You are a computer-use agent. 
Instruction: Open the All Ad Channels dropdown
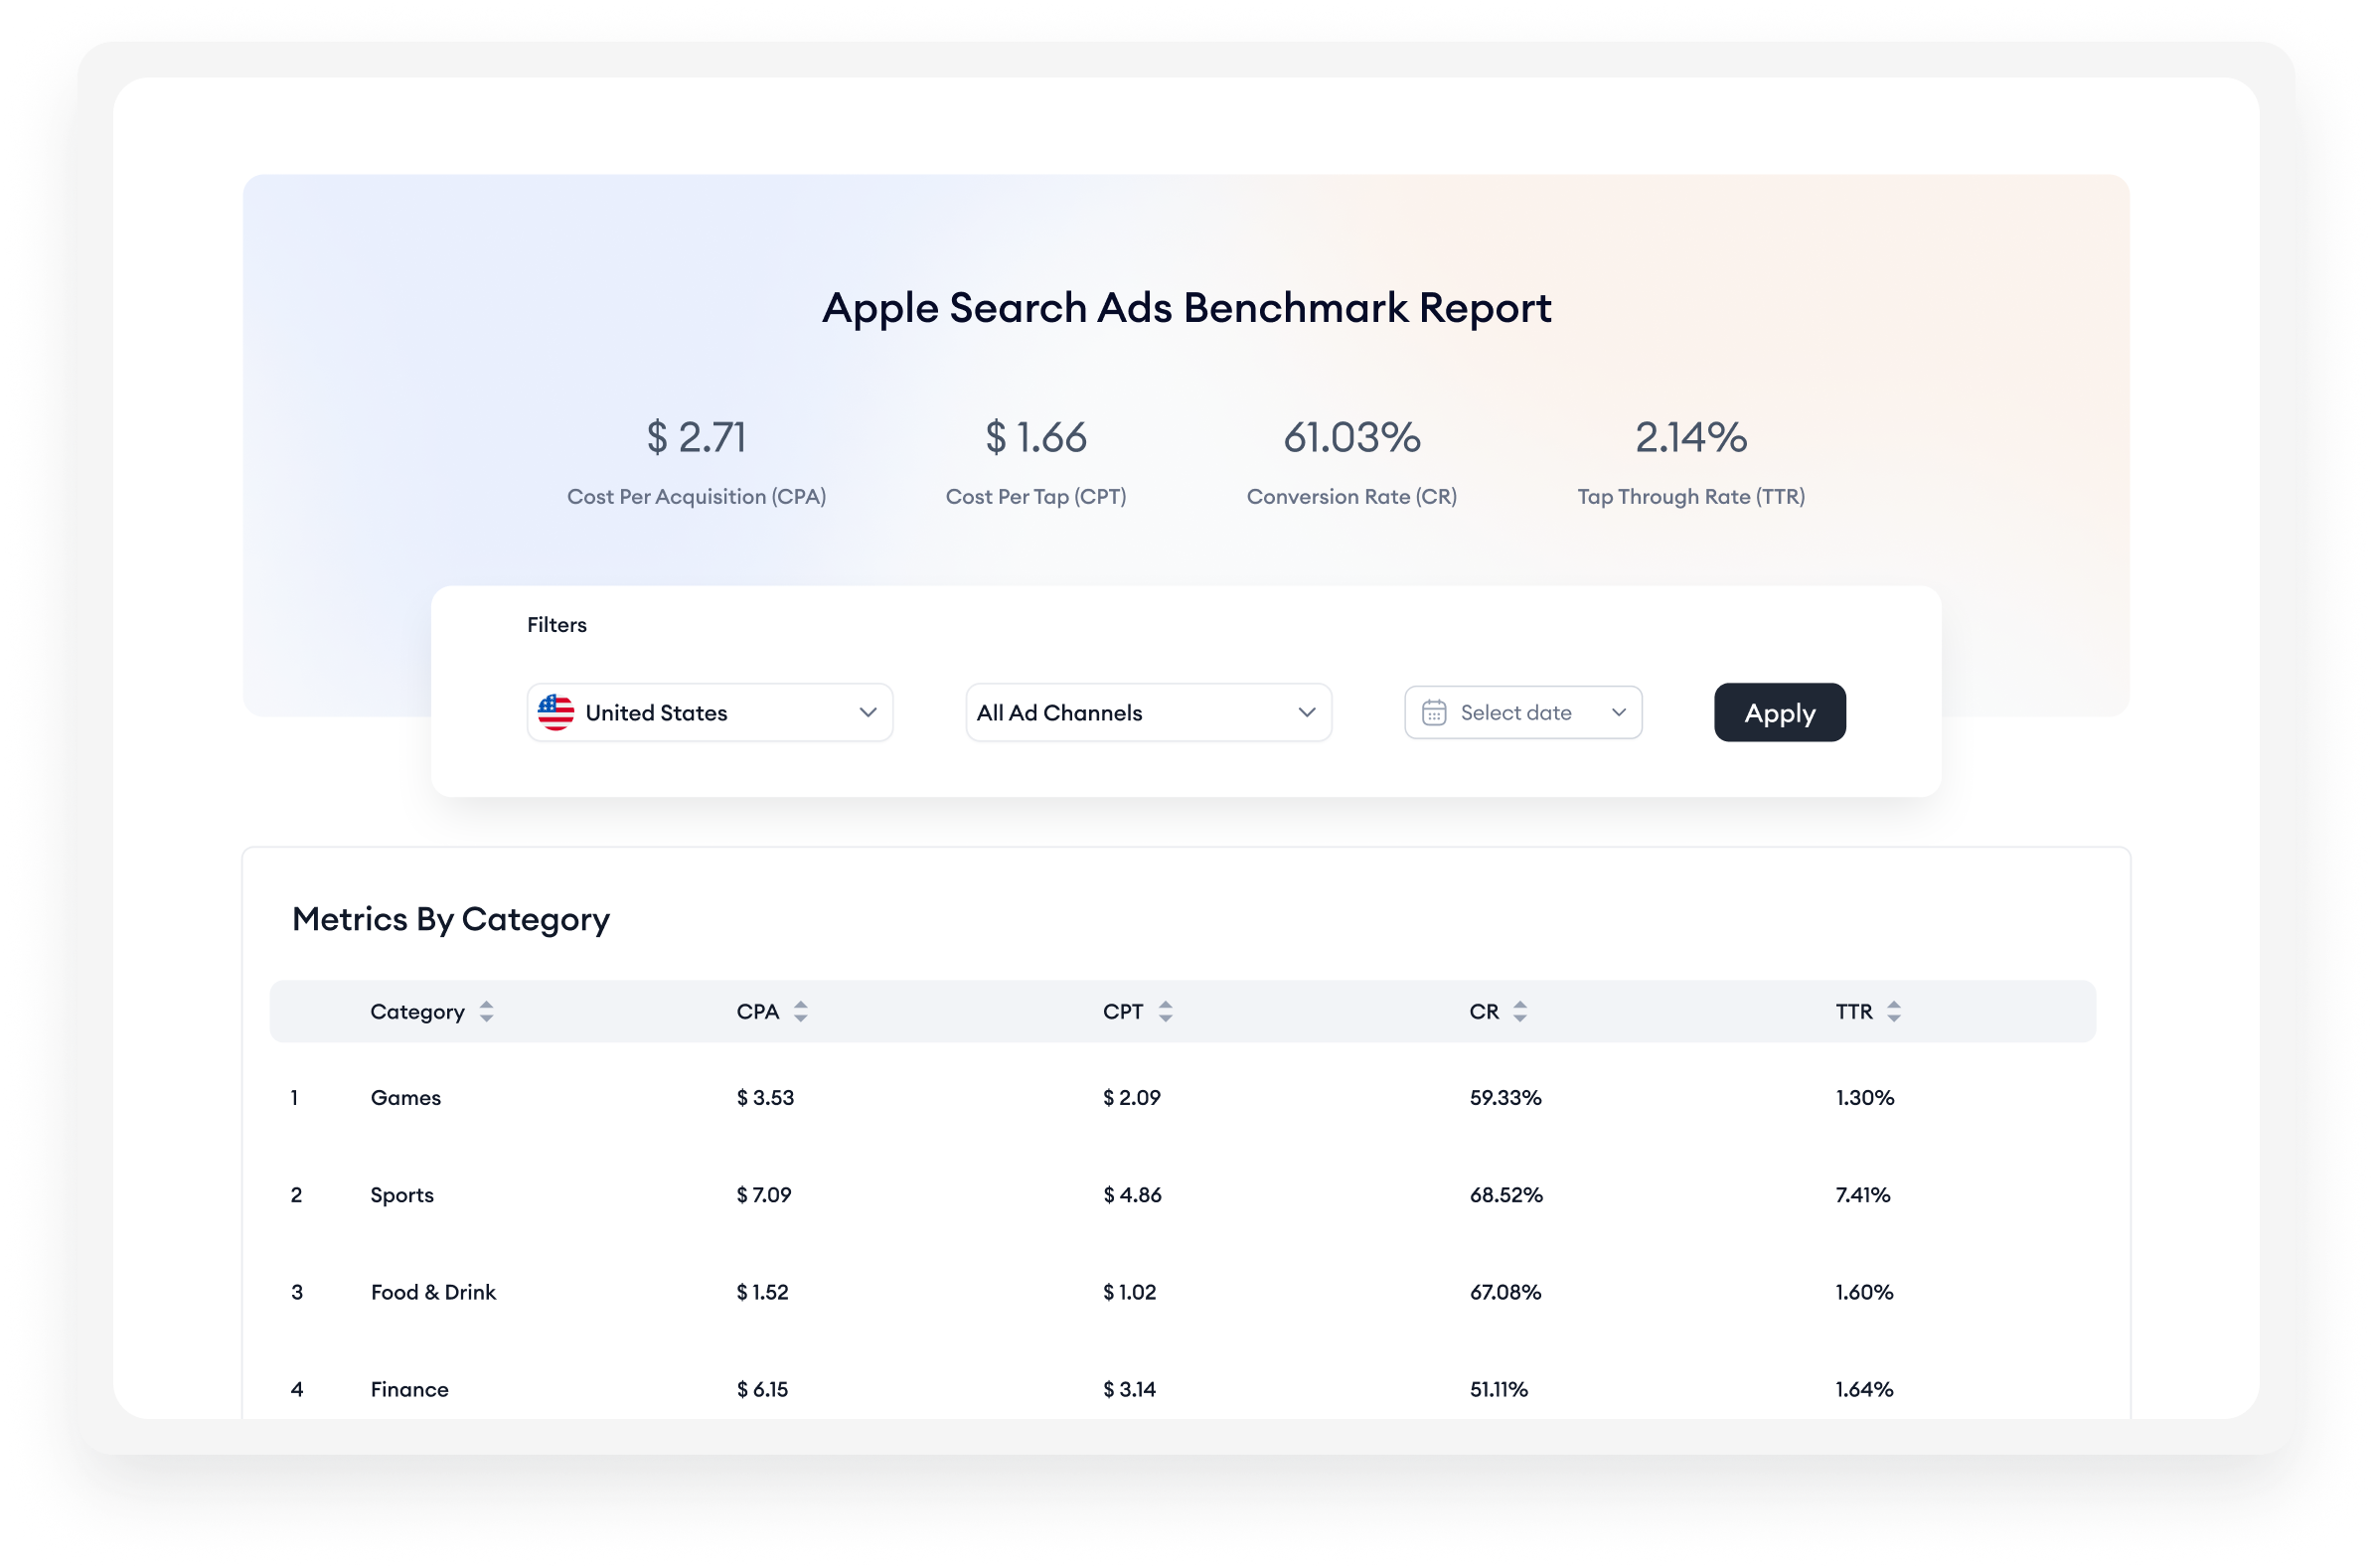click(x=1148, y=712)
